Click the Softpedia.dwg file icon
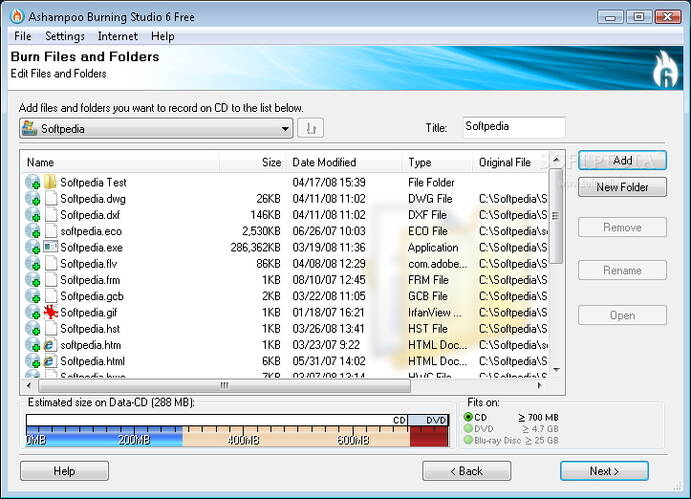 click(50, 199)
